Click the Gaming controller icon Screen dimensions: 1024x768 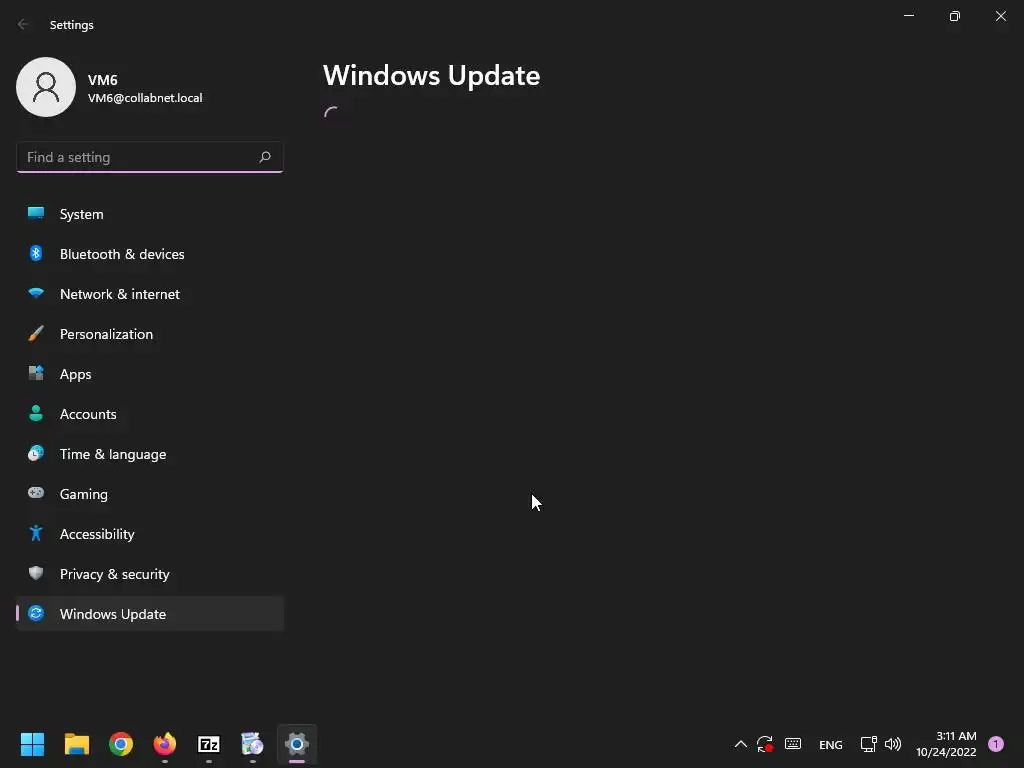point(36,493)
